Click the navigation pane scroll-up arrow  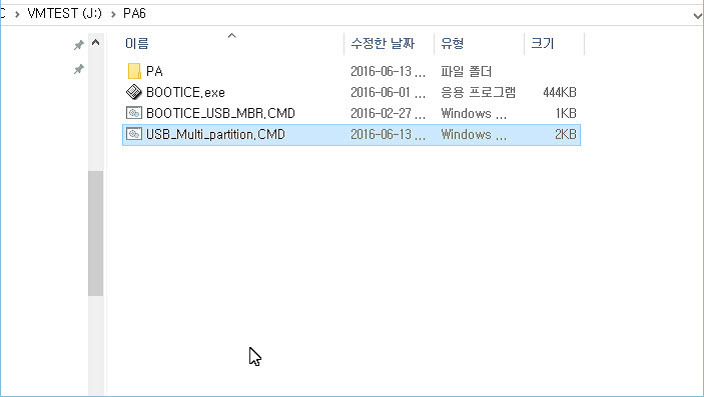[95, 43]
